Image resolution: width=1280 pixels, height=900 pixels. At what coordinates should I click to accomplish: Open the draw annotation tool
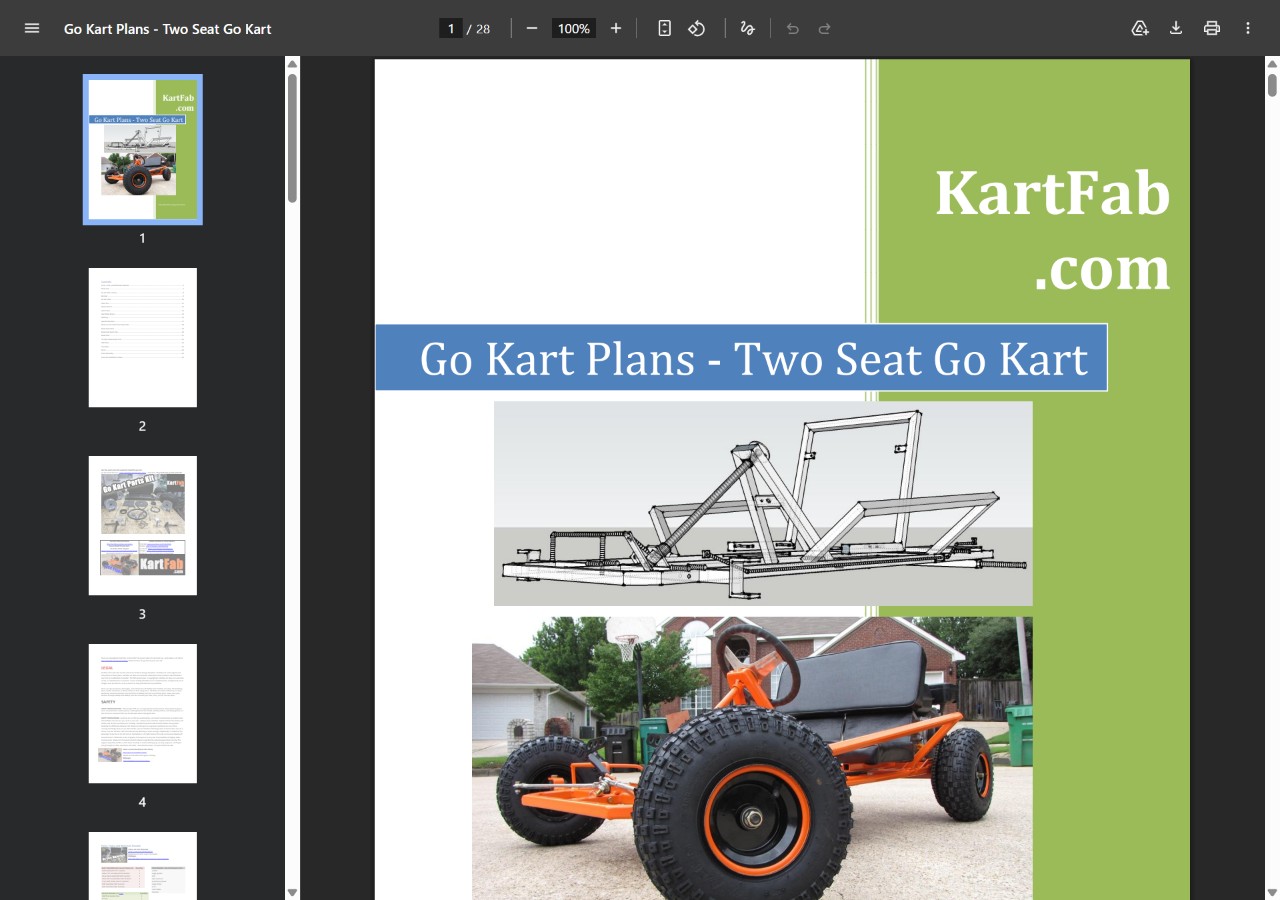[747, 28]
